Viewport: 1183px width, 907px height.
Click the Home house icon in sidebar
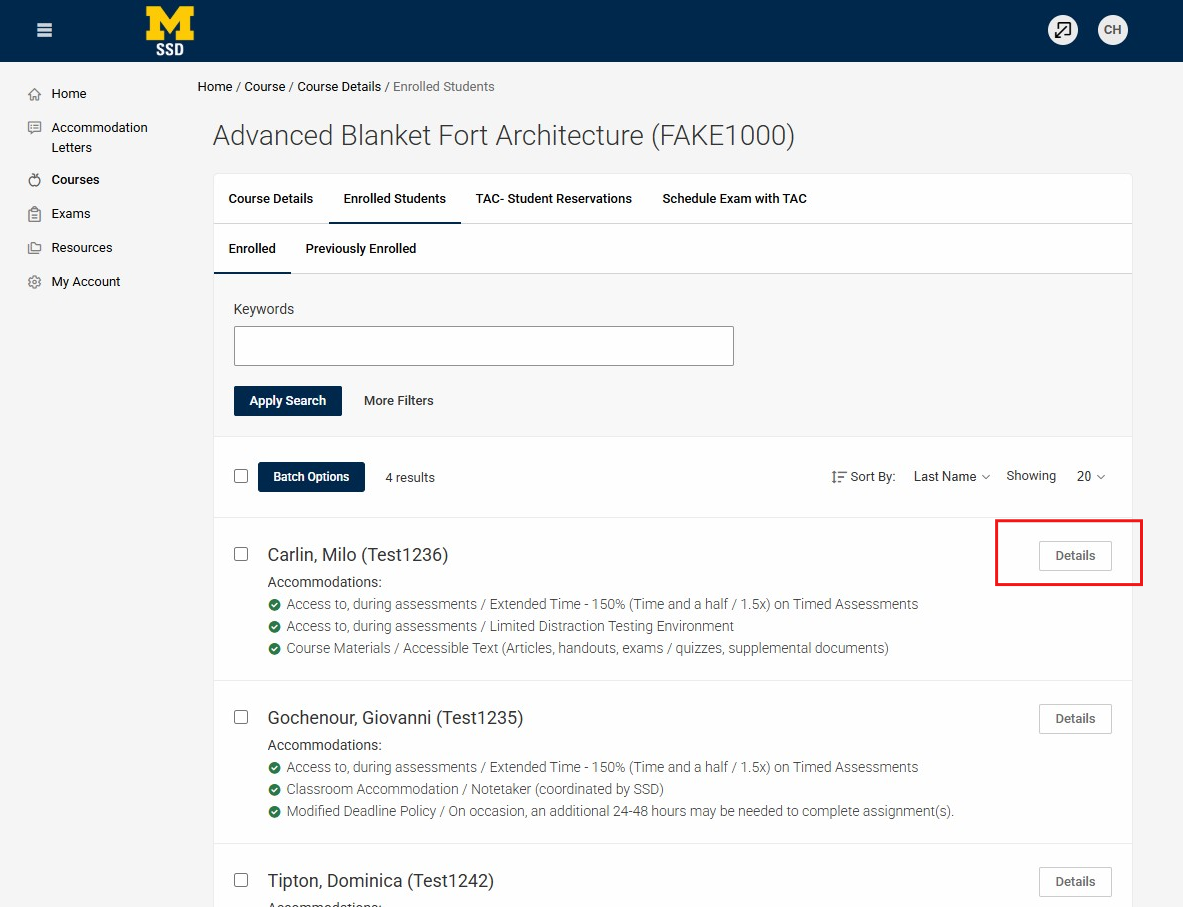point(35,94)
